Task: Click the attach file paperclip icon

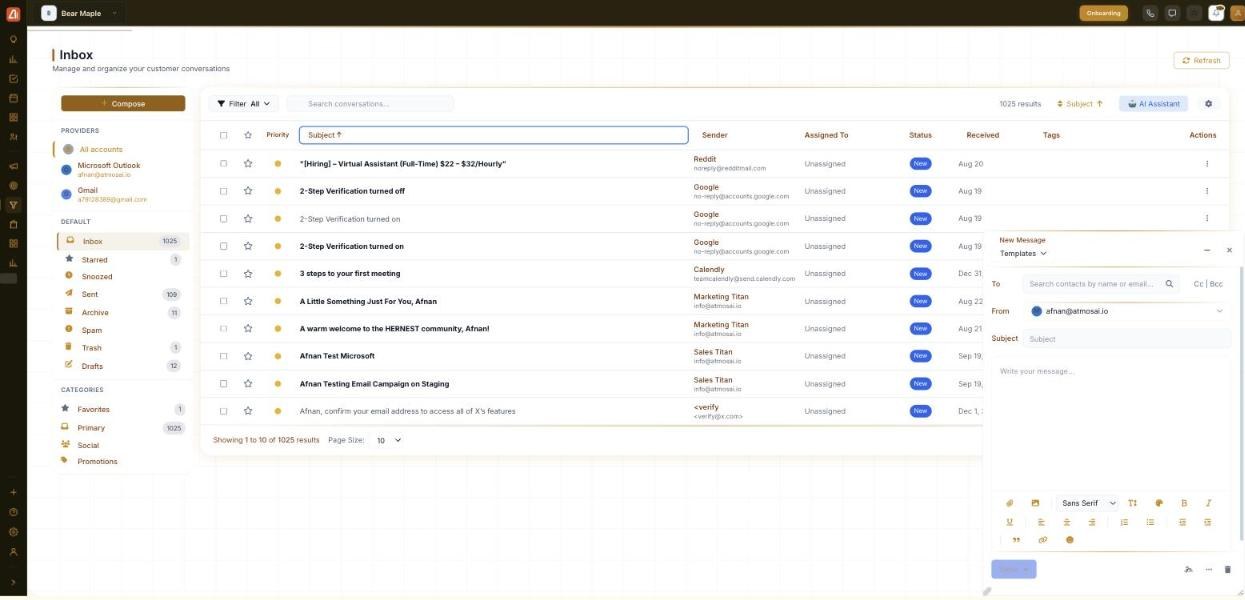Action: [1010, 503]
